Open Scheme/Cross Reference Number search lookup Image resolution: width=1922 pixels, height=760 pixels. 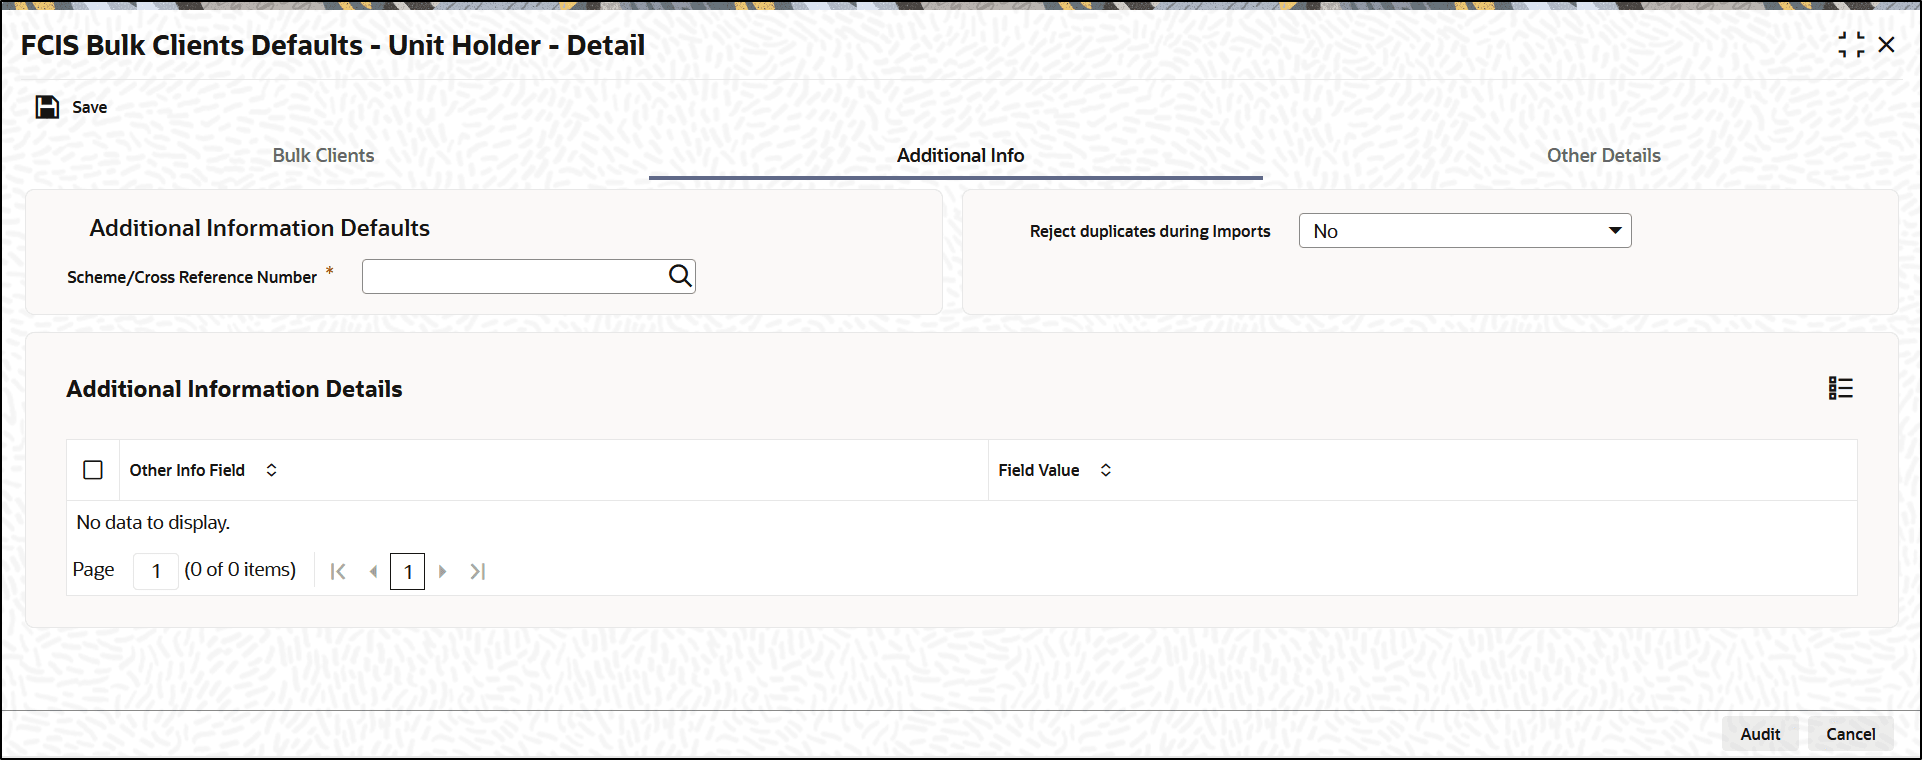[x=680, y=276]
